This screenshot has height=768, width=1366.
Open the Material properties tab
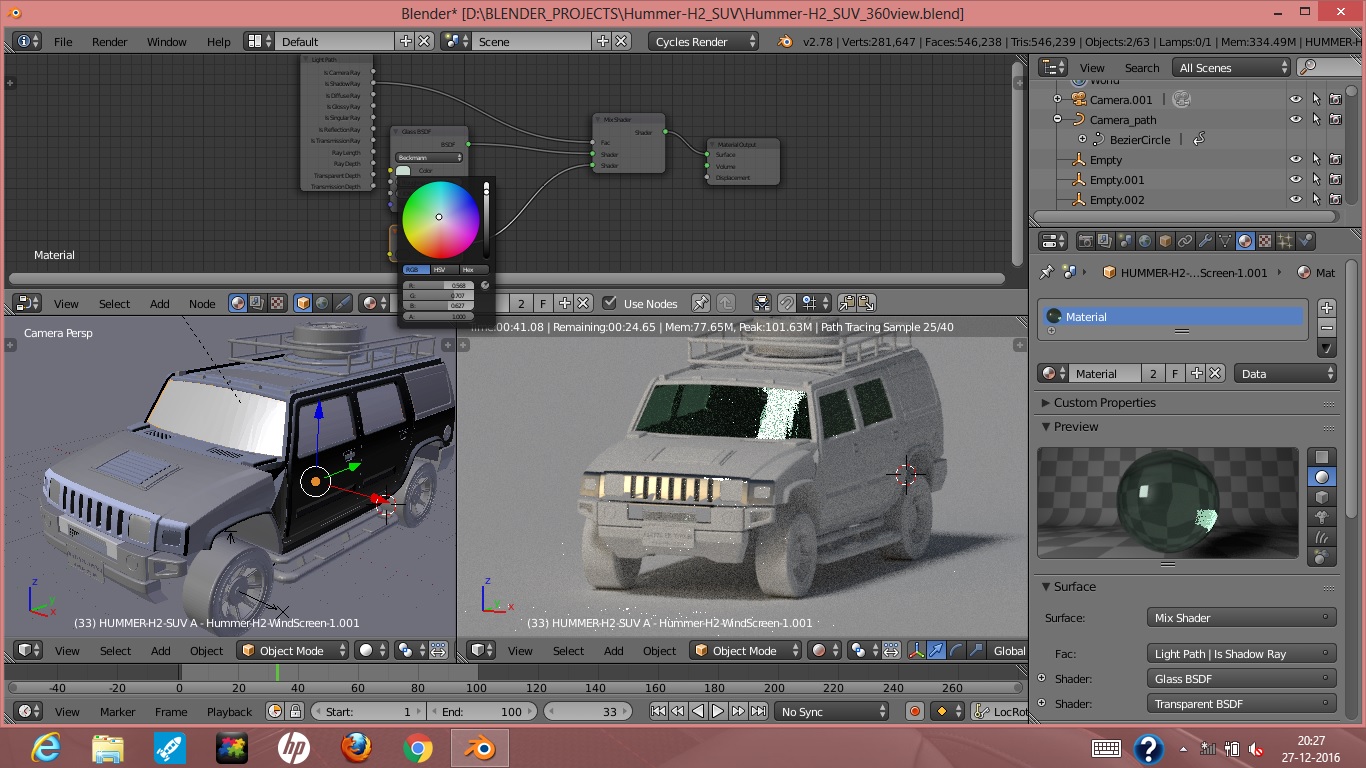click(1245, 241)
